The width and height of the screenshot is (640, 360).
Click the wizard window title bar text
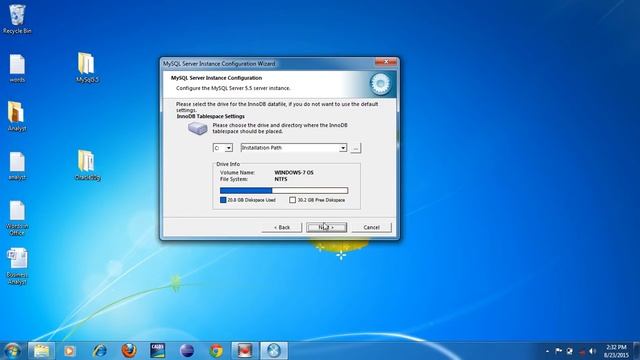click(x=219, y=64)
